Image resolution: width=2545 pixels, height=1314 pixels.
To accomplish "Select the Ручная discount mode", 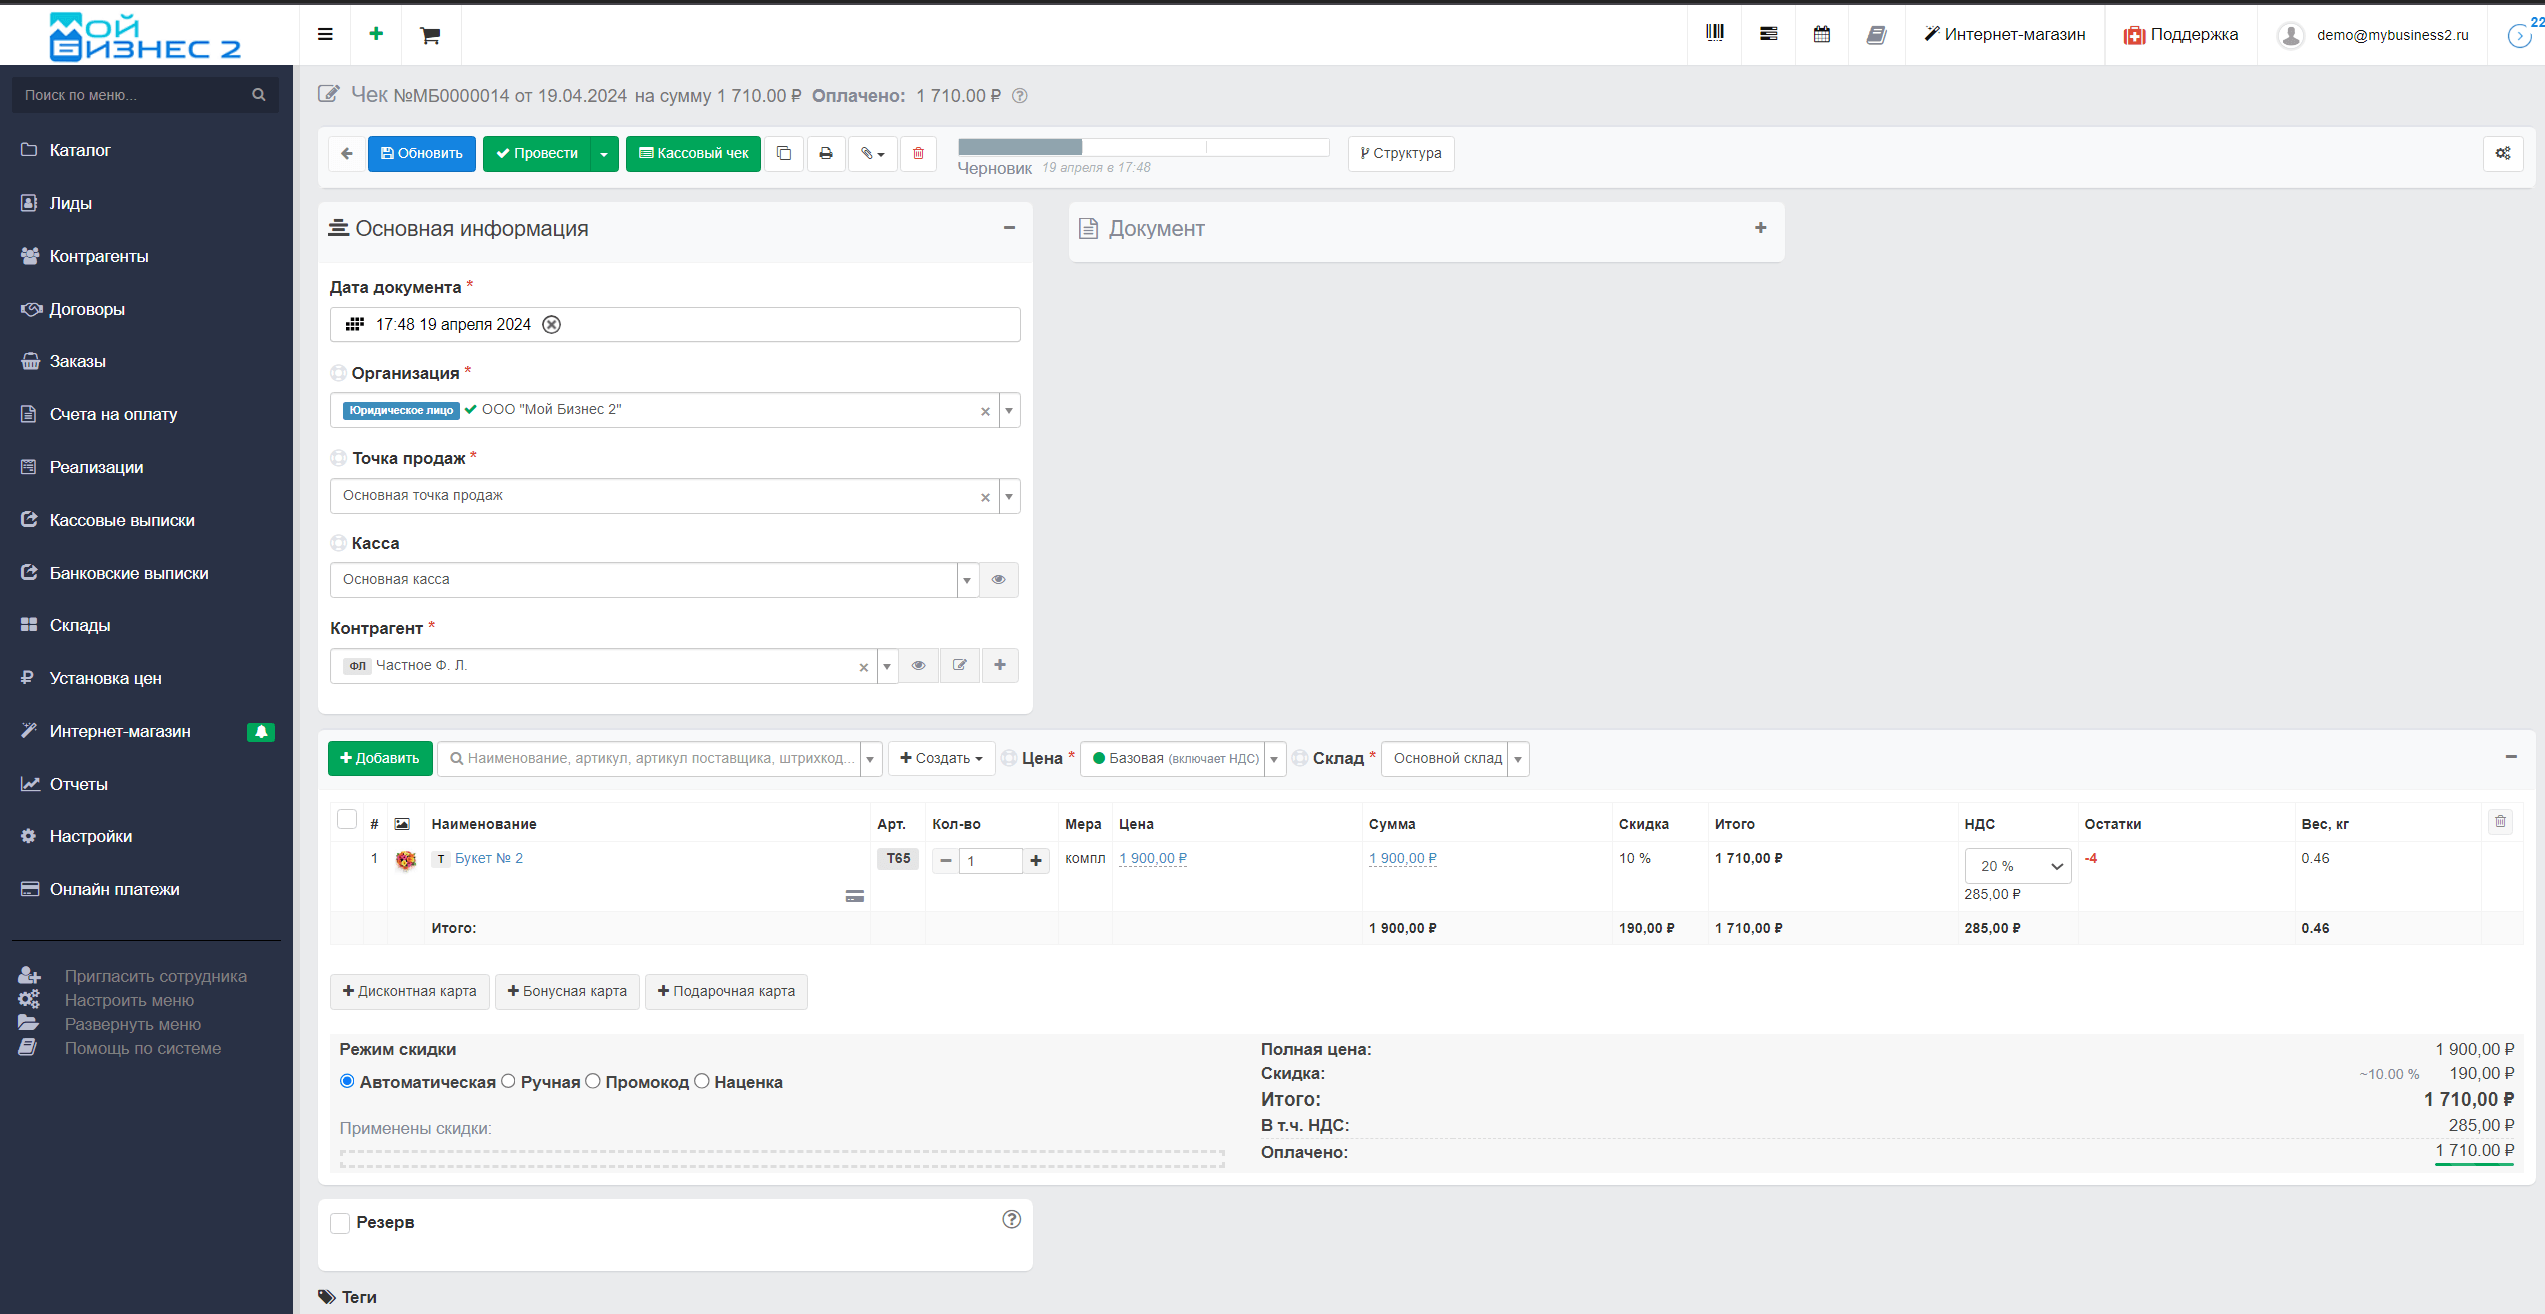I will [508, 1081].
